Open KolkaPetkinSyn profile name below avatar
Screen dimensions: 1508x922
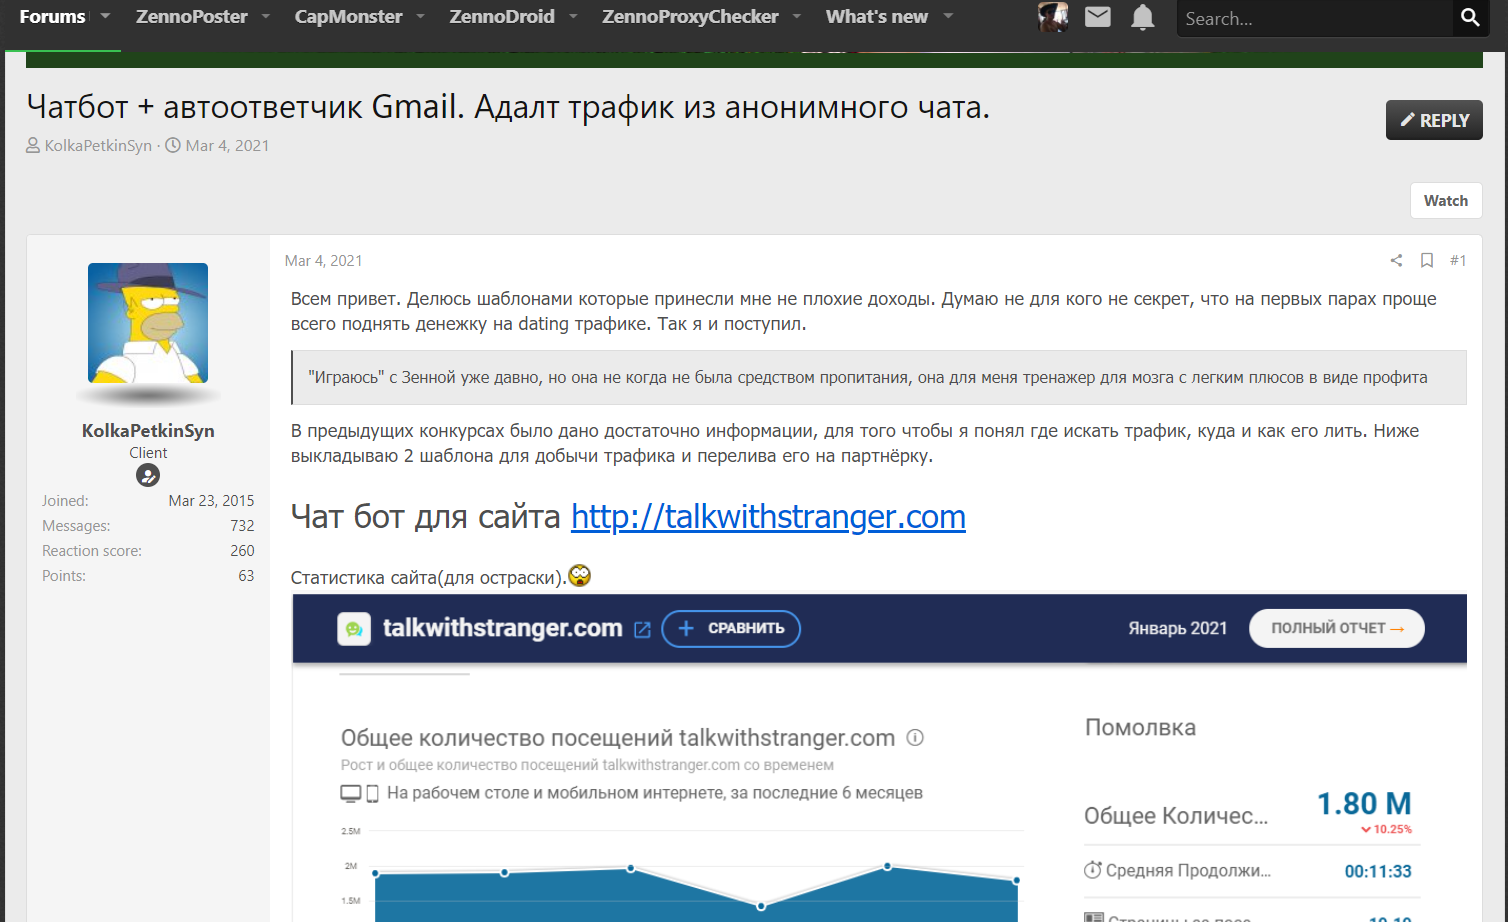click(x=148, y=431)
